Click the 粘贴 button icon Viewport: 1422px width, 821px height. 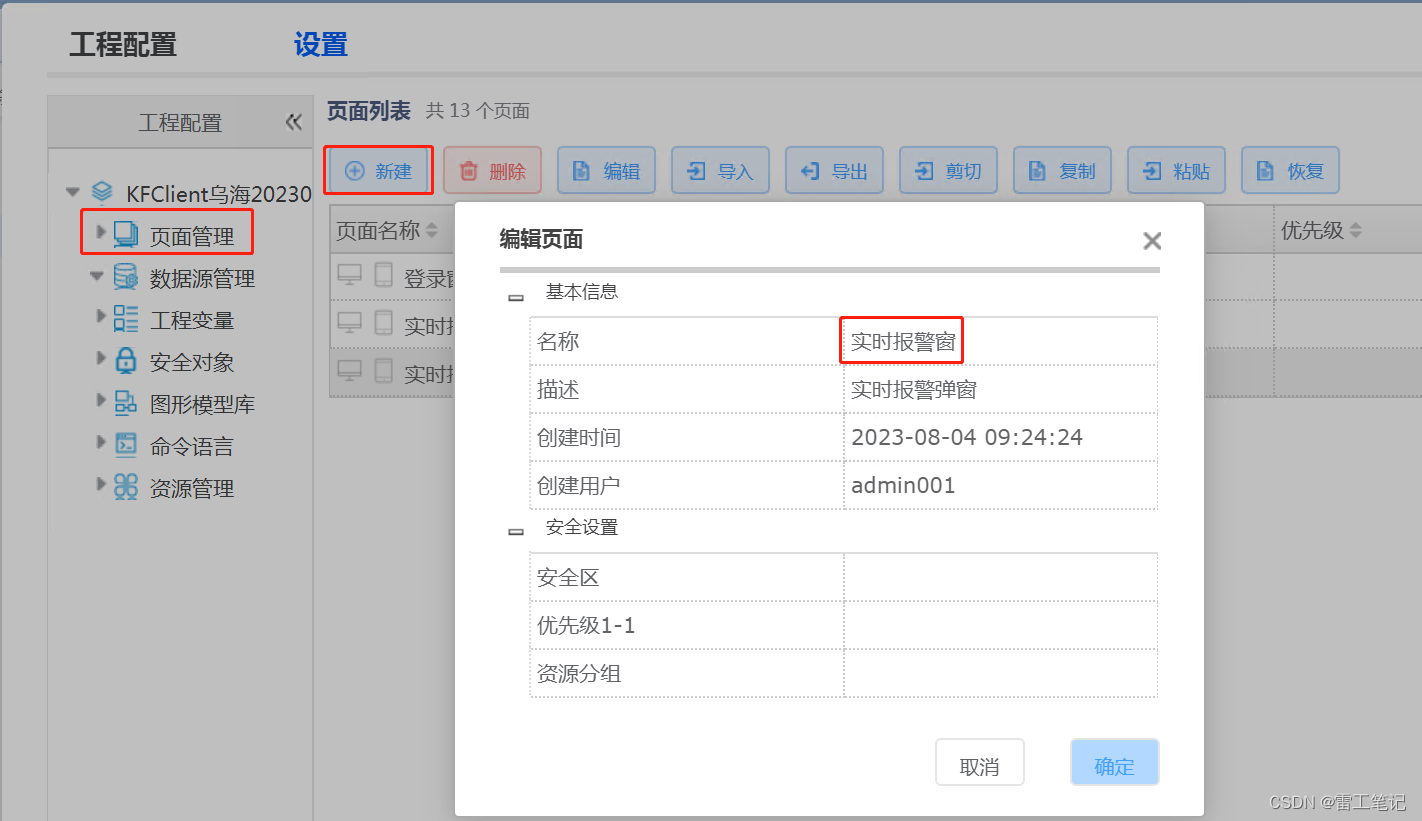coord(1152,171)
